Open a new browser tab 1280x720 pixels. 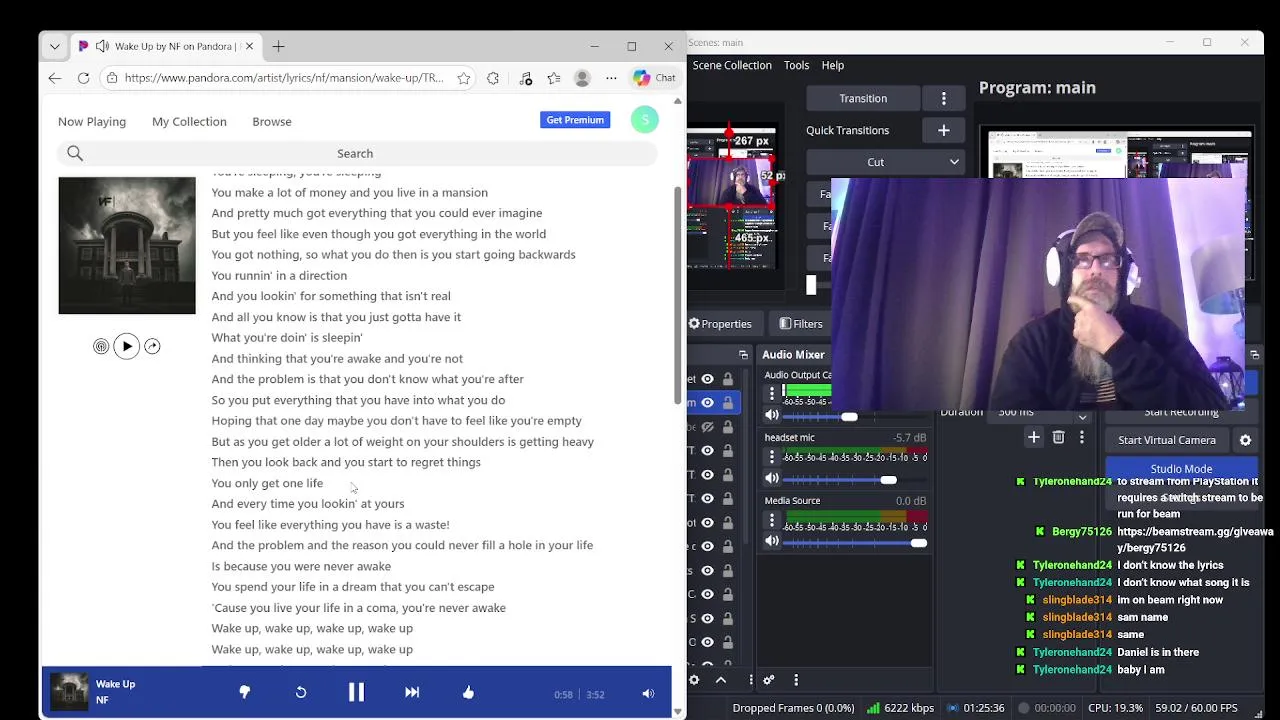tap(279, 46)
